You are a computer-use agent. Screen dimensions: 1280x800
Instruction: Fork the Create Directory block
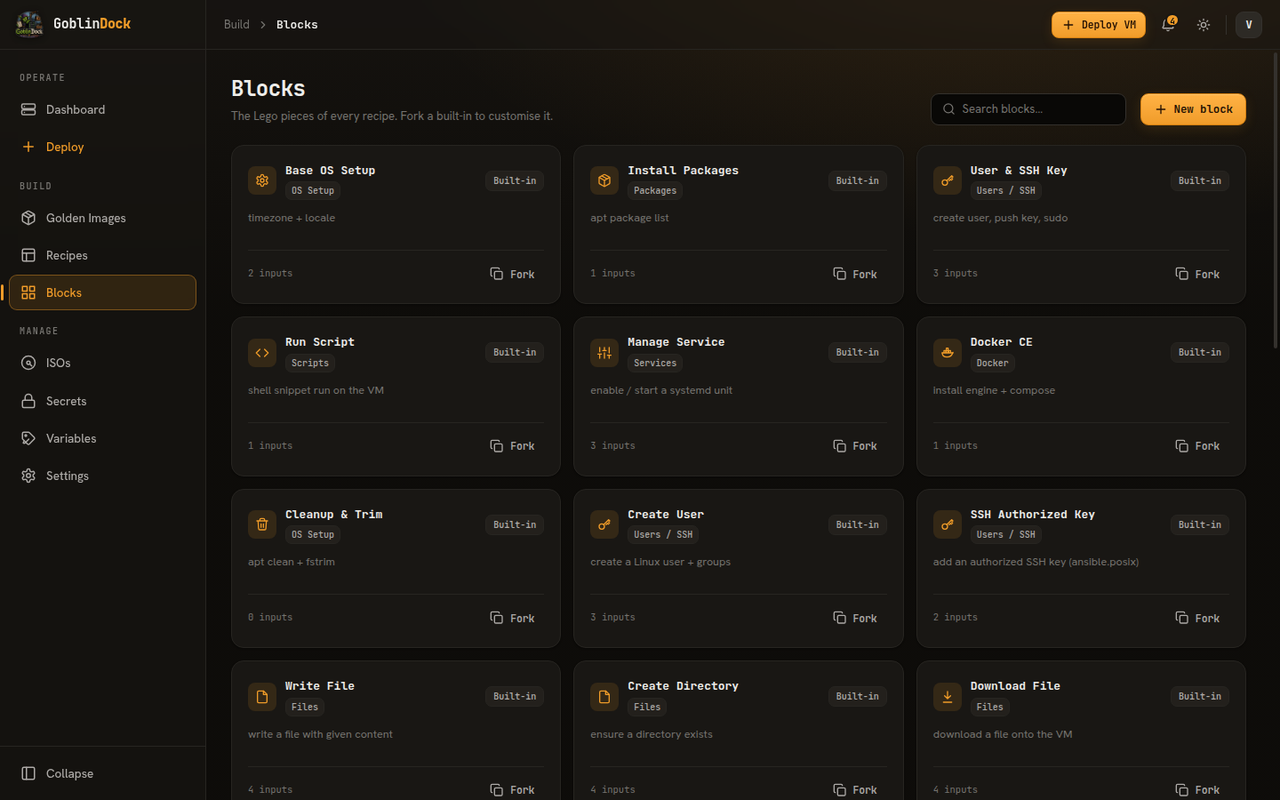click(x=855, y=789)
